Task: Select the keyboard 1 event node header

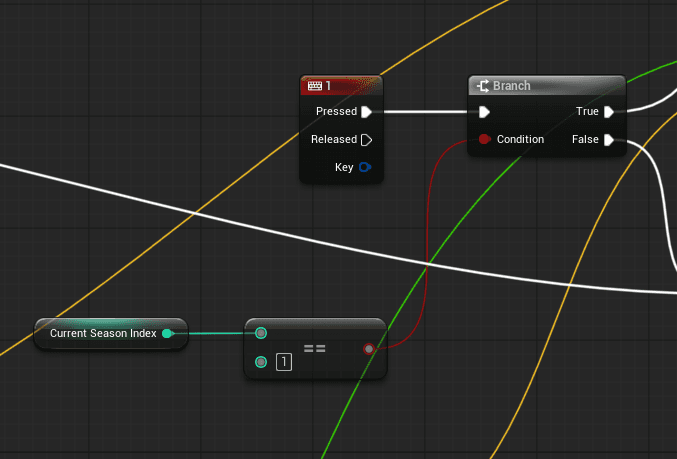Action: 341,85
